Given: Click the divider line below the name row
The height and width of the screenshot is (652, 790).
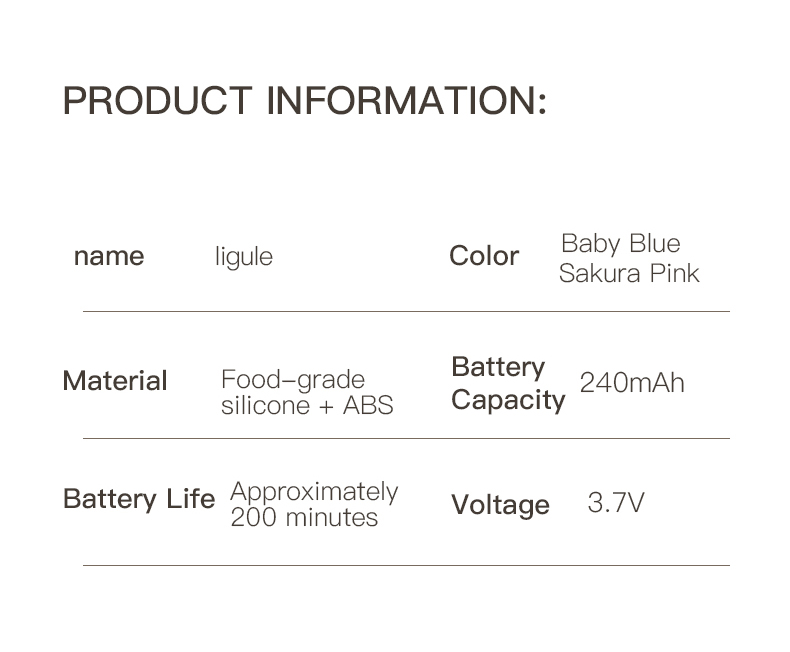Looking at the screenshot, I should (x=405, y=312).
